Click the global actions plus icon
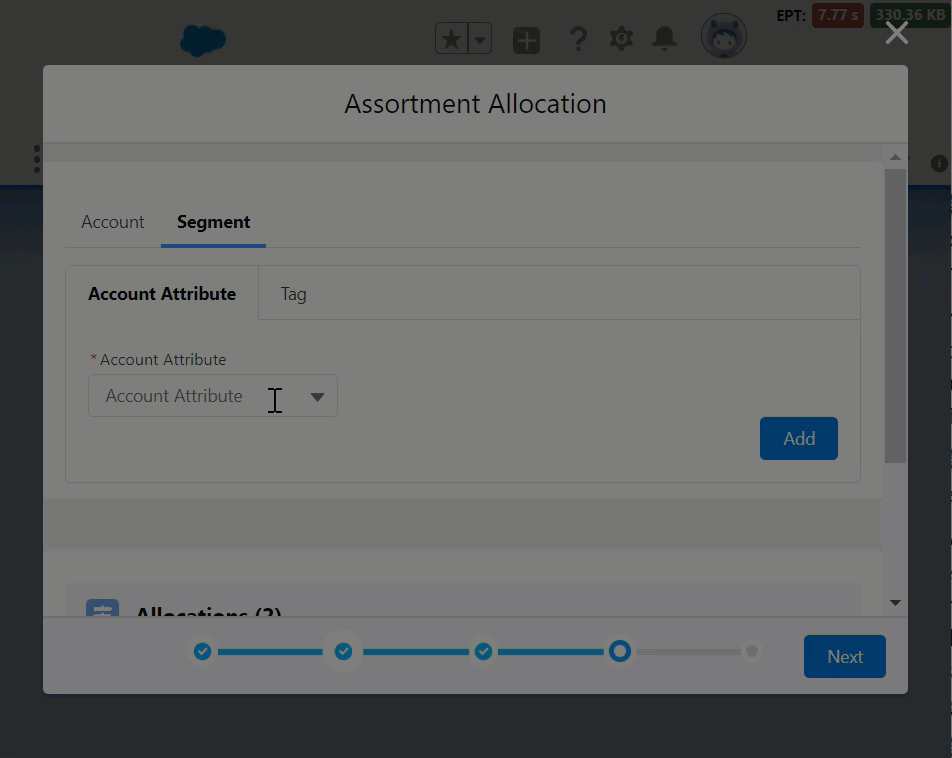The image size is (952, 758). tap(526, 40)
